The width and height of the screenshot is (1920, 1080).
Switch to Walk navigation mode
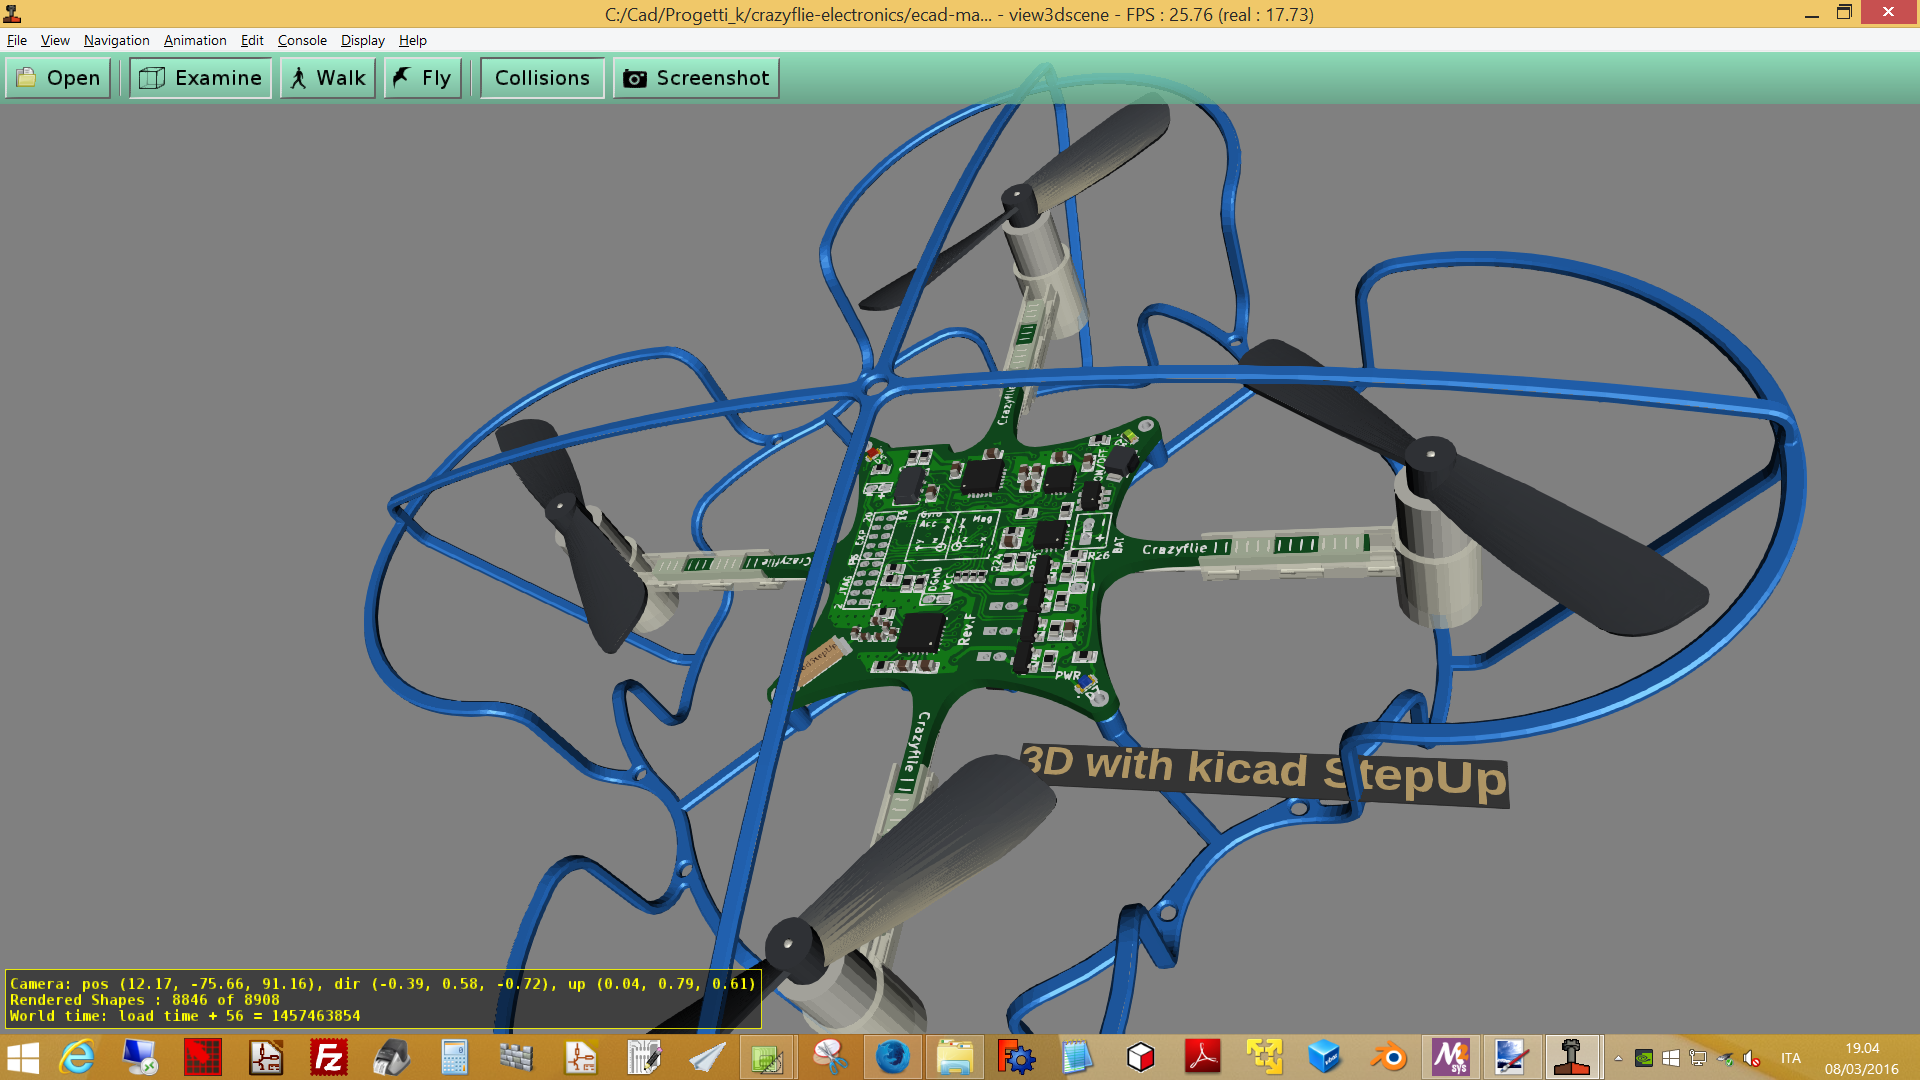tap(327, 78)
